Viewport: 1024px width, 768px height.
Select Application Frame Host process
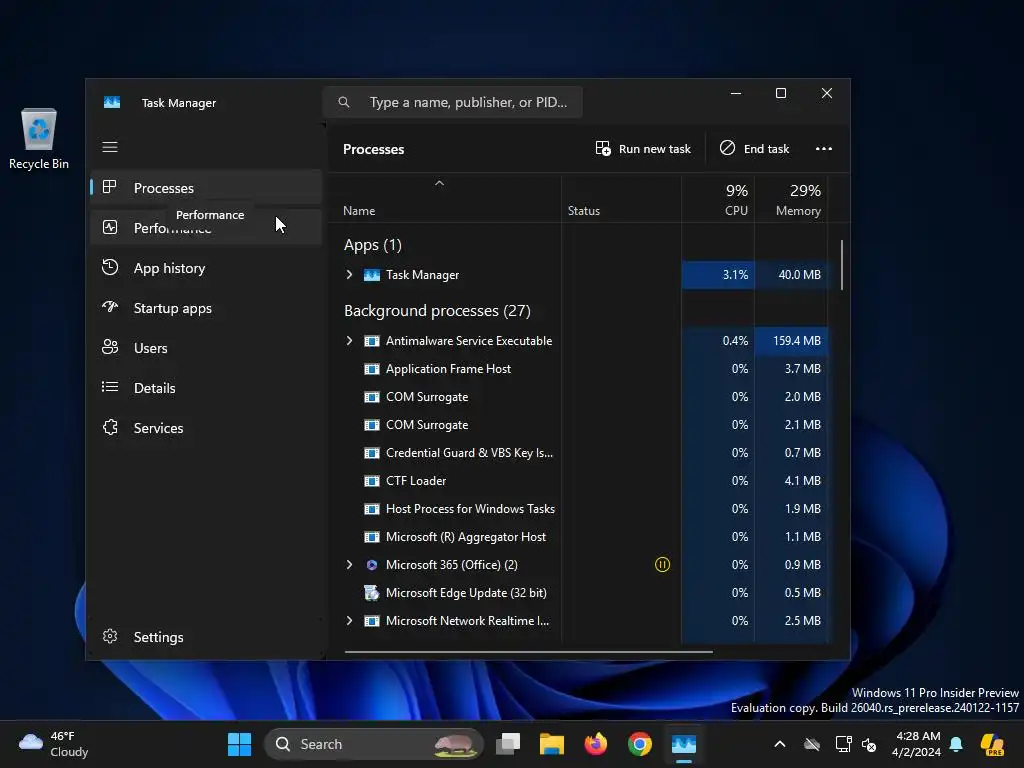point(448,369)
